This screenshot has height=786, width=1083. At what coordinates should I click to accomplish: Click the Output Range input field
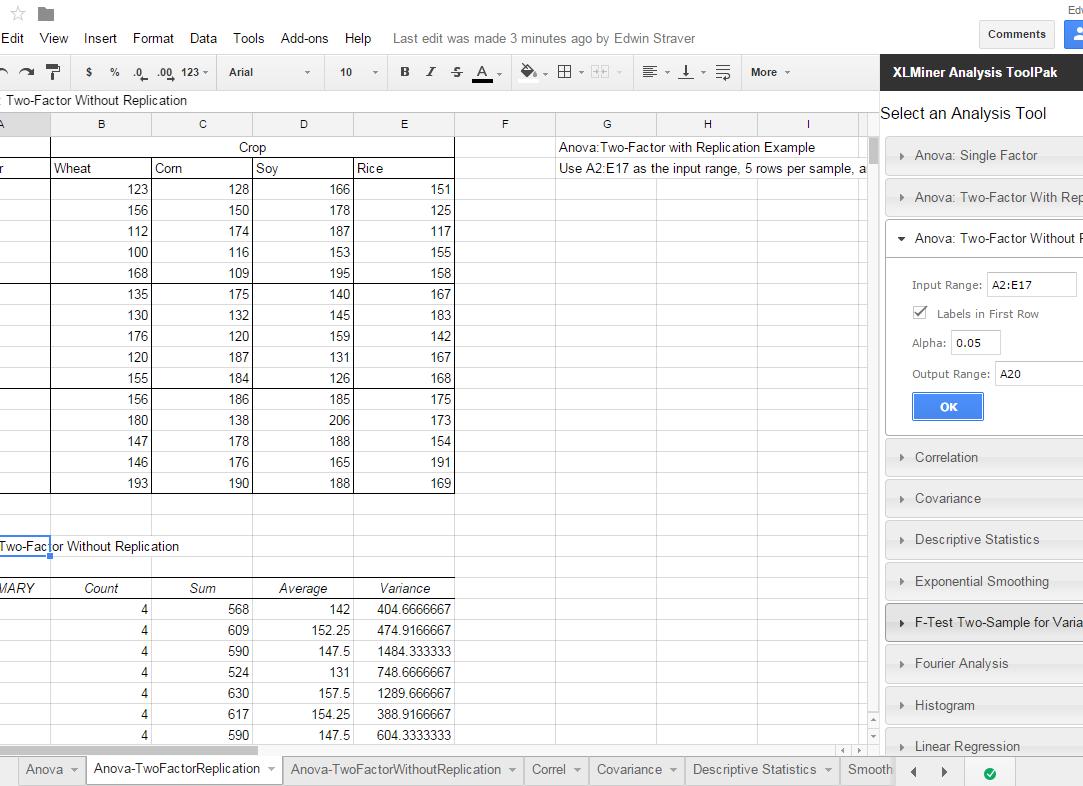click(x=1038, y=374)
